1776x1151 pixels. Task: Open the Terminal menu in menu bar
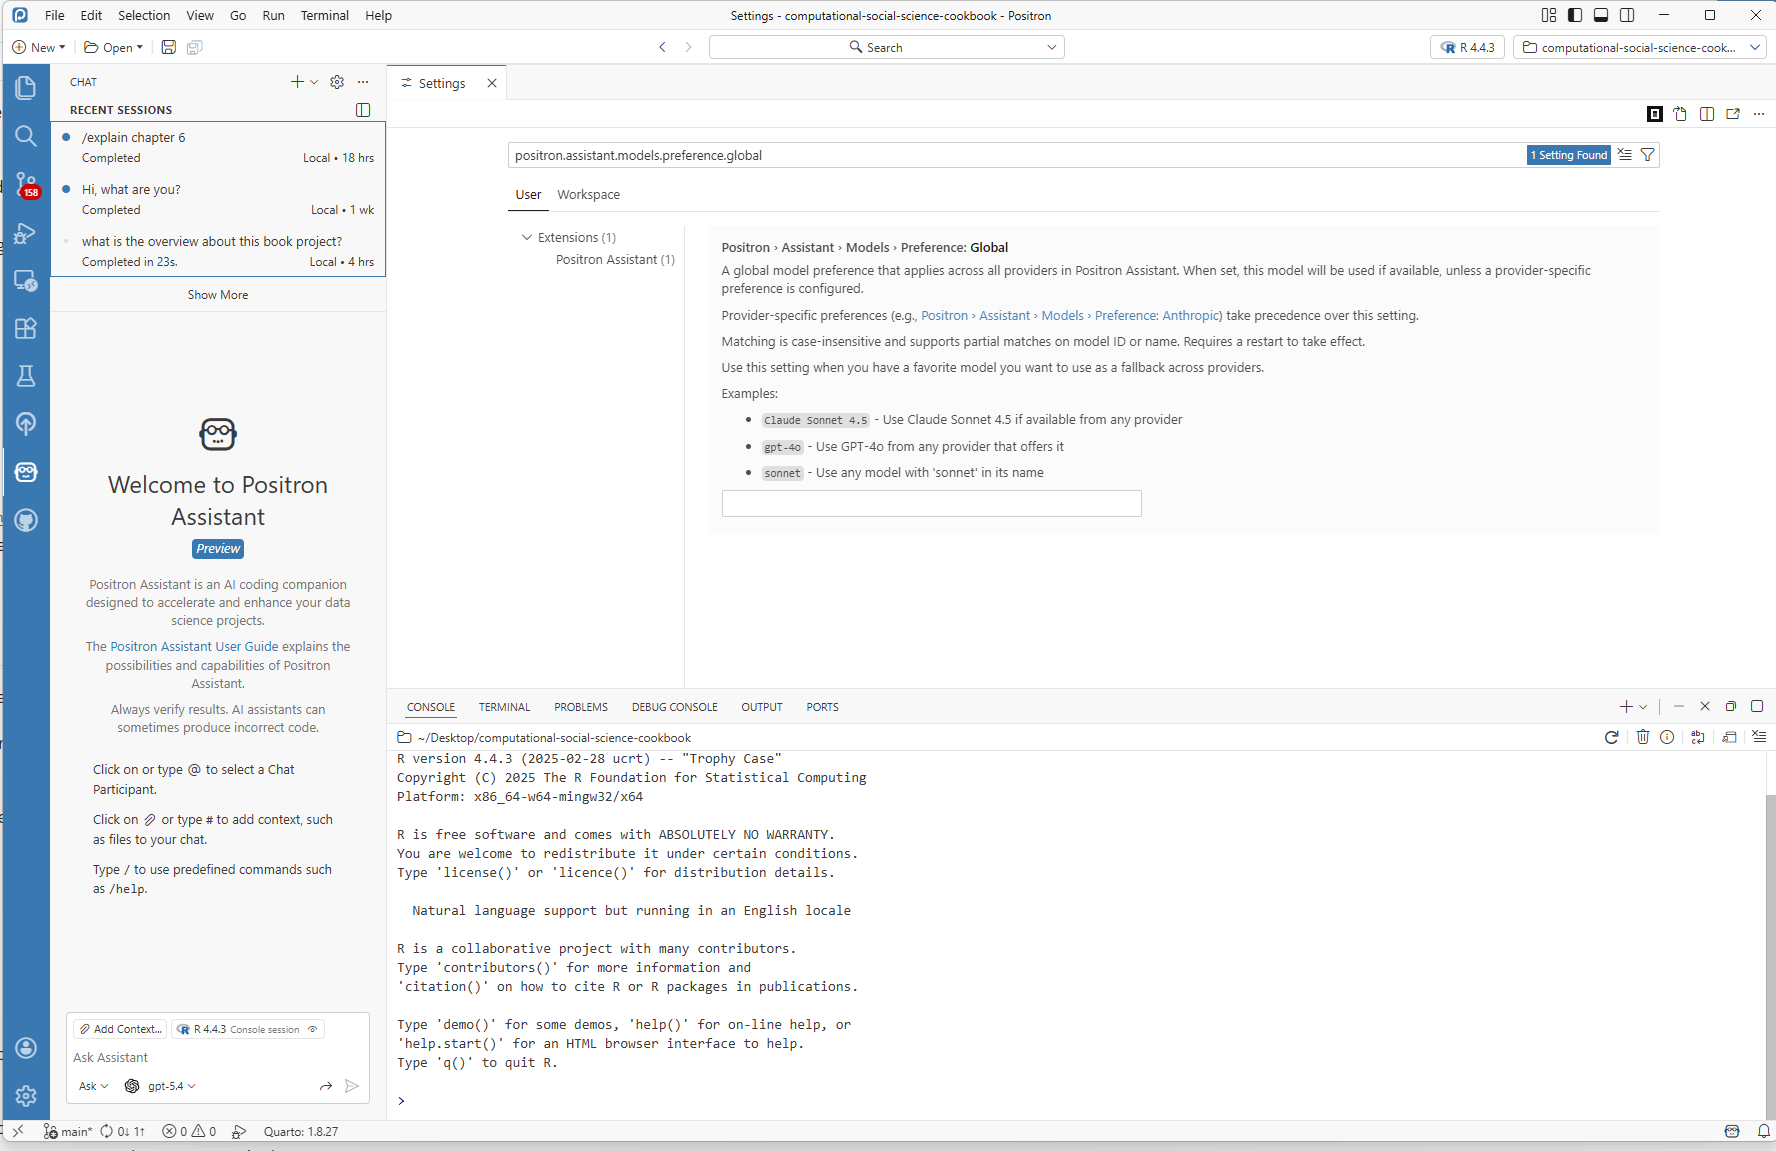(324, 15)
